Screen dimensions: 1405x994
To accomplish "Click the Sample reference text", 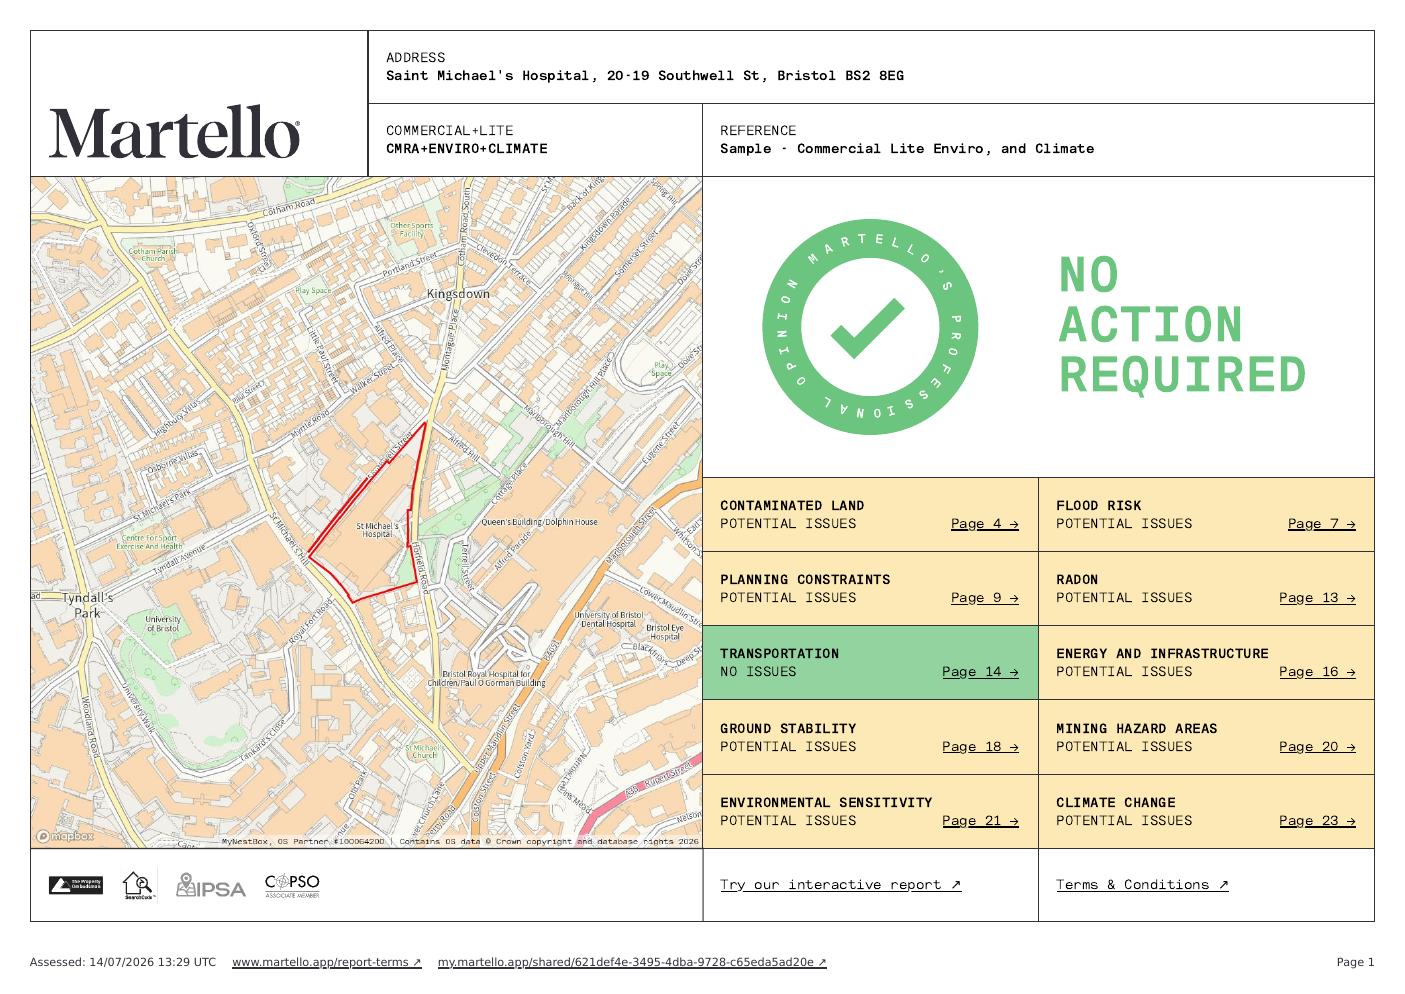I will 907,149.
